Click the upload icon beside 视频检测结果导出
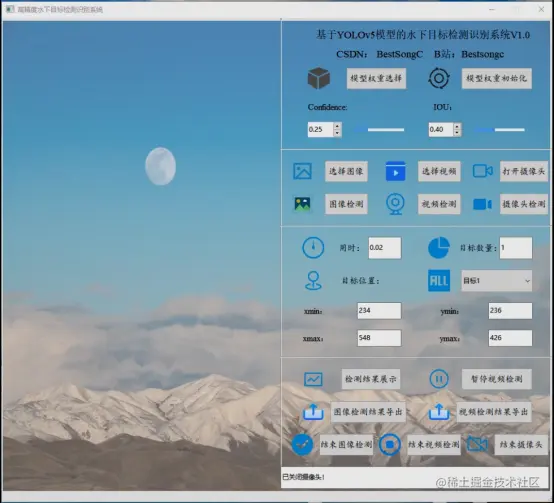 (x=439, y=412)
